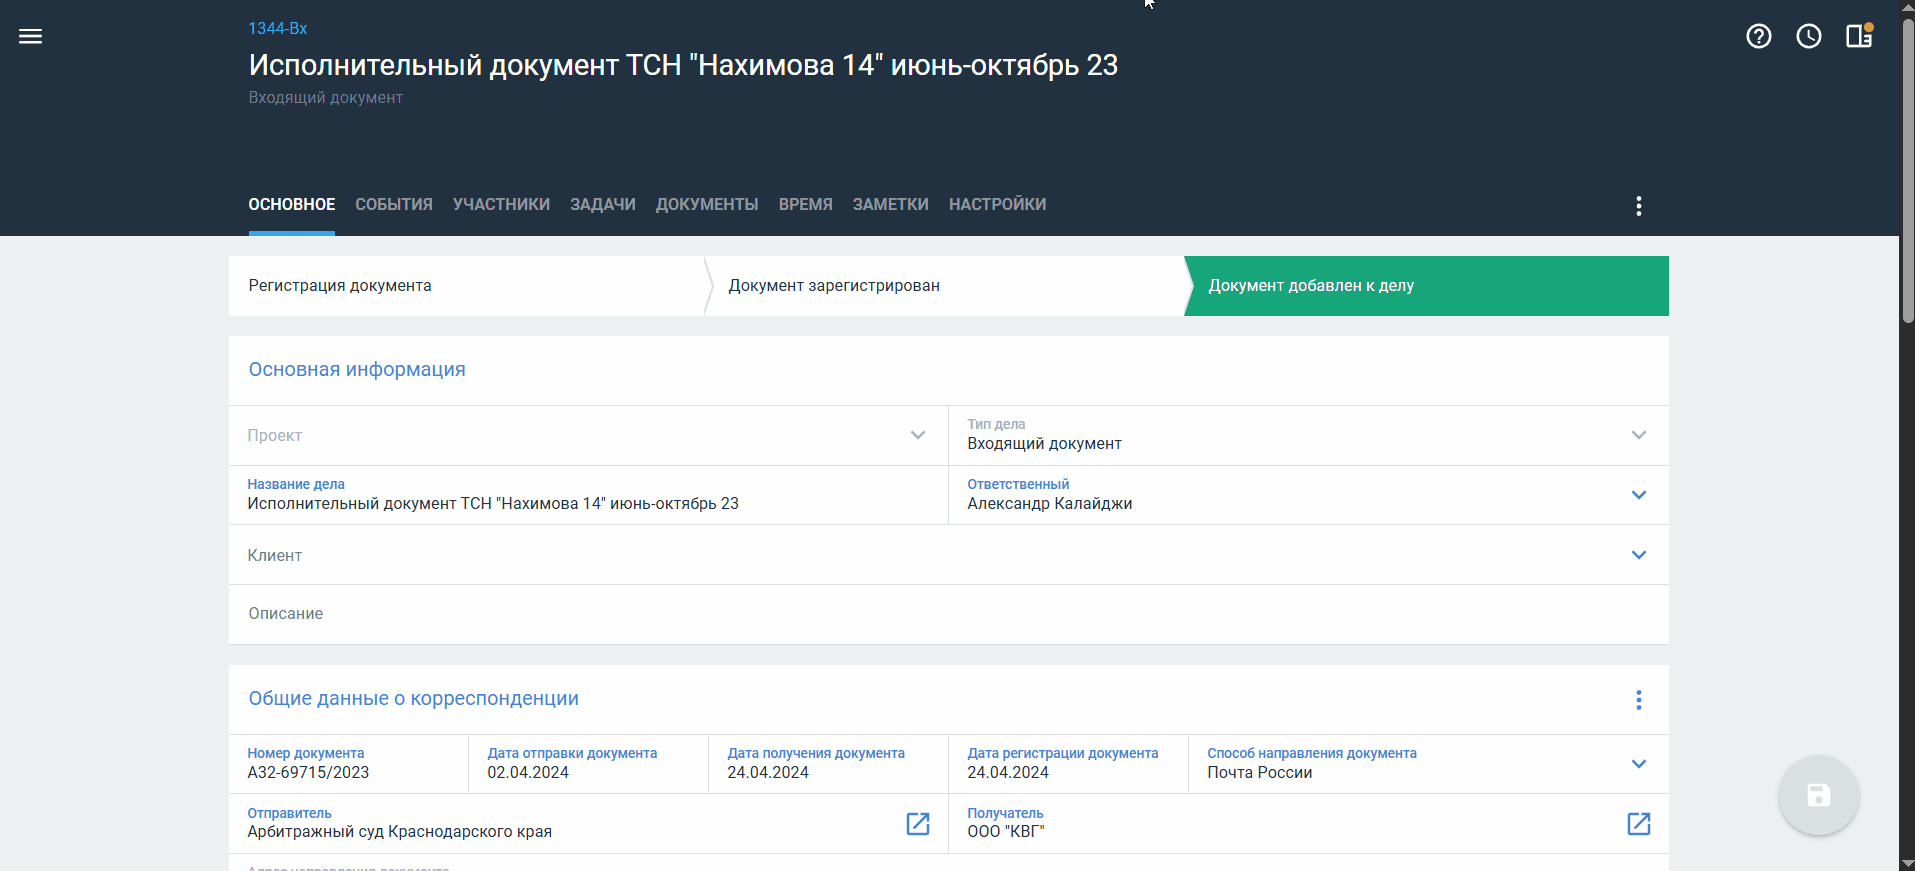Expand the Проект dropdown
Viewport: 1915px width, 871px height.
pos(917,435)
